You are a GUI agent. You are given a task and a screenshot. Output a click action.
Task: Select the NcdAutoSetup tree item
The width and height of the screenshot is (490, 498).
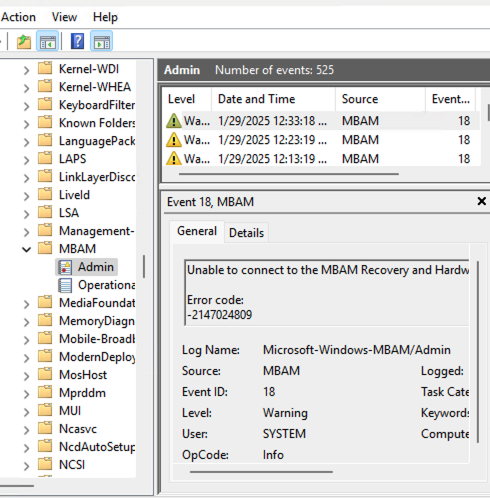[x=97, y=447]
